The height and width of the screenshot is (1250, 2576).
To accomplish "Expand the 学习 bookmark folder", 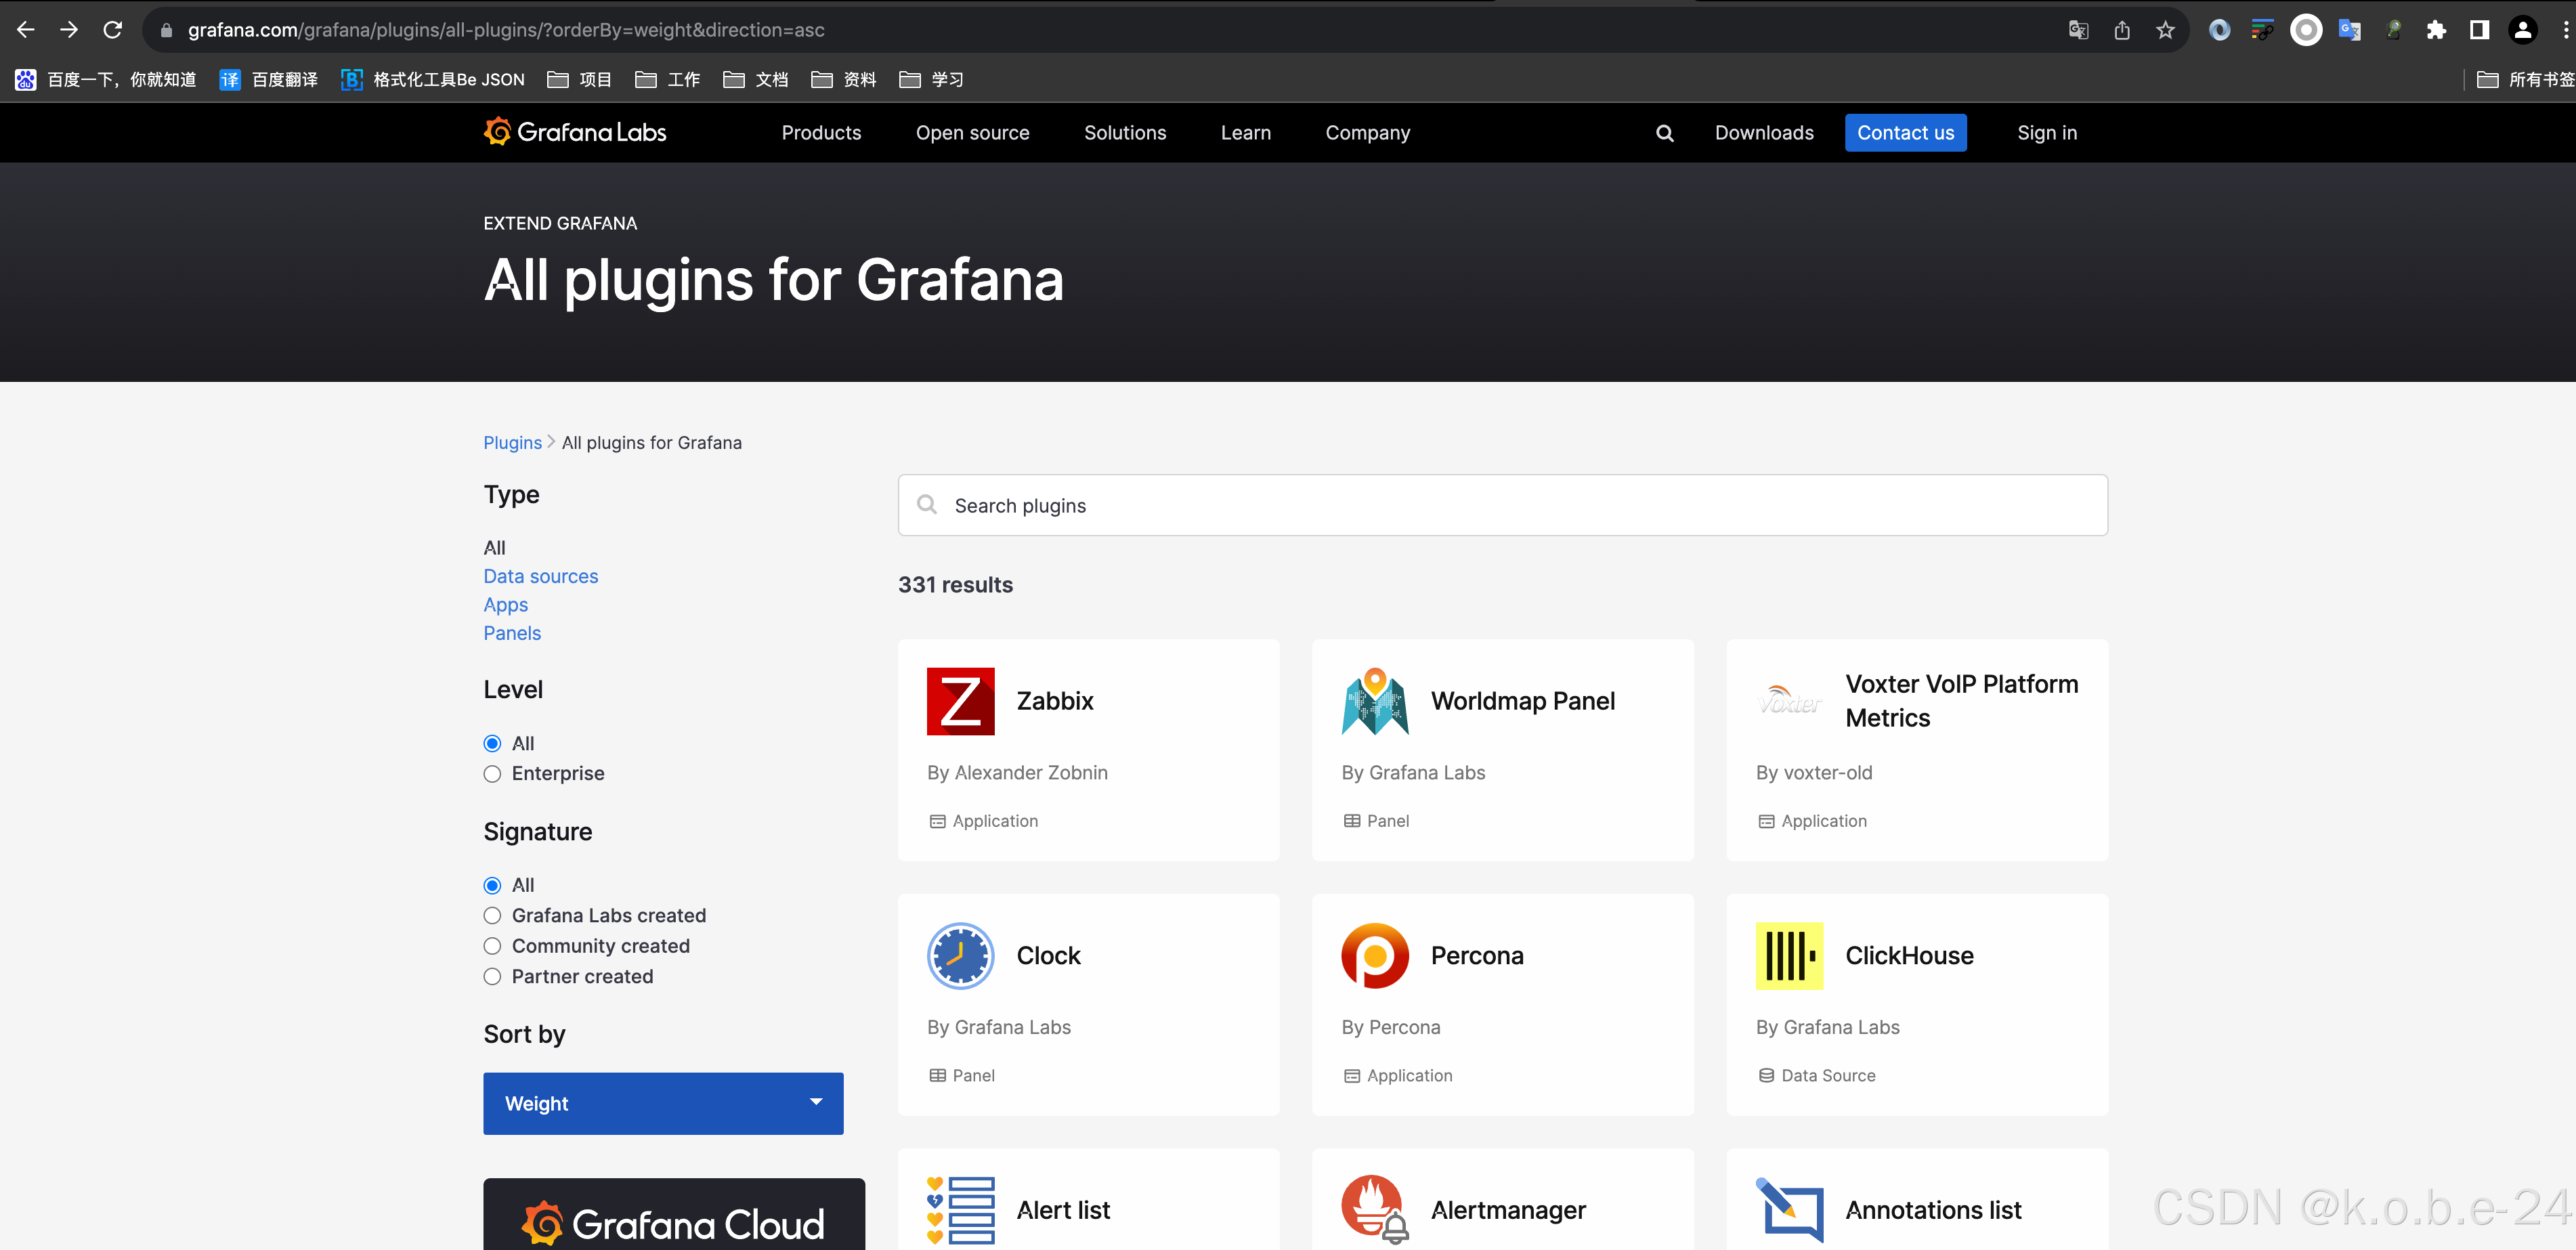I will coord(931,80).
